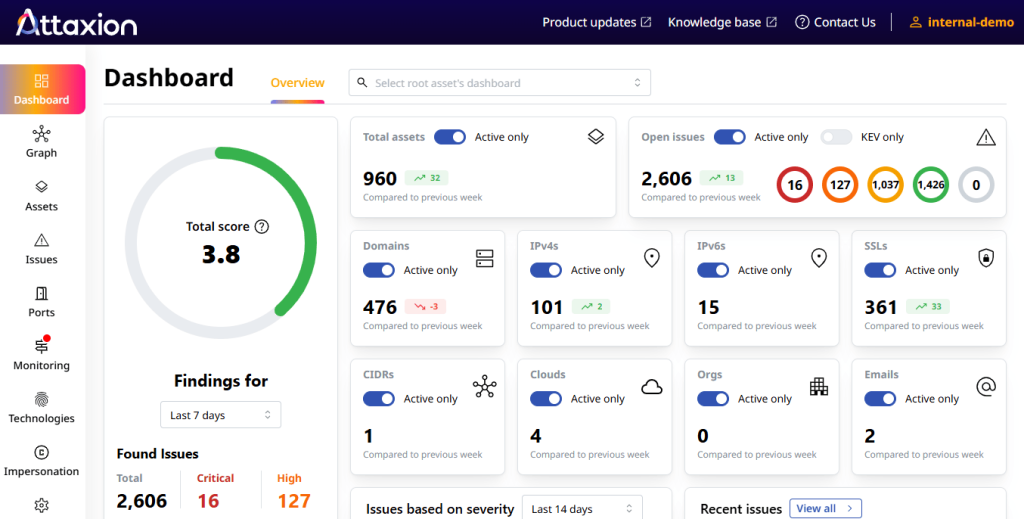This screenshot has width=1024, height=519.
Task: Click the CIDRs network node icon
Action: (x=485, y=386)
